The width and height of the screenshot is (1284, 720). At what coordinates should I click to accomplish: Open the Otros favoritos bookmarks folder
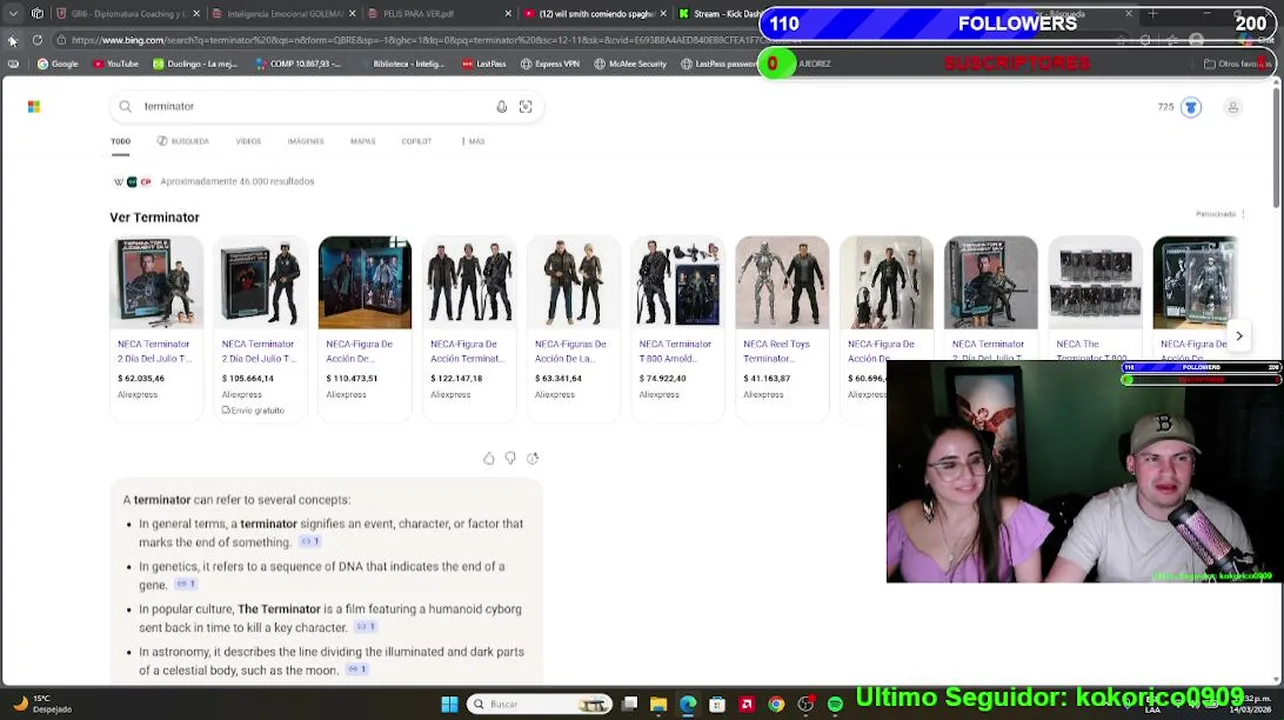click(x=1236, y=64)
